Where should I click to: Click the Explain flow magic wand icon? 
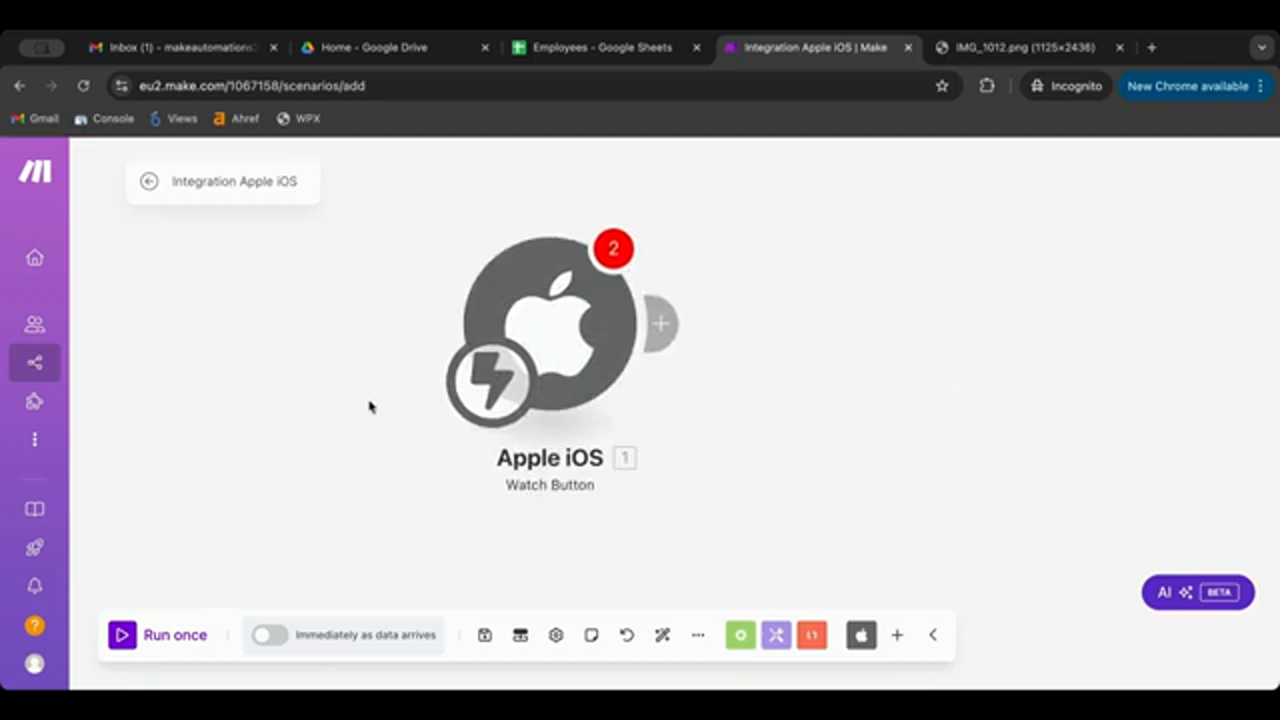pyautogui.click(x=662, y=635)
